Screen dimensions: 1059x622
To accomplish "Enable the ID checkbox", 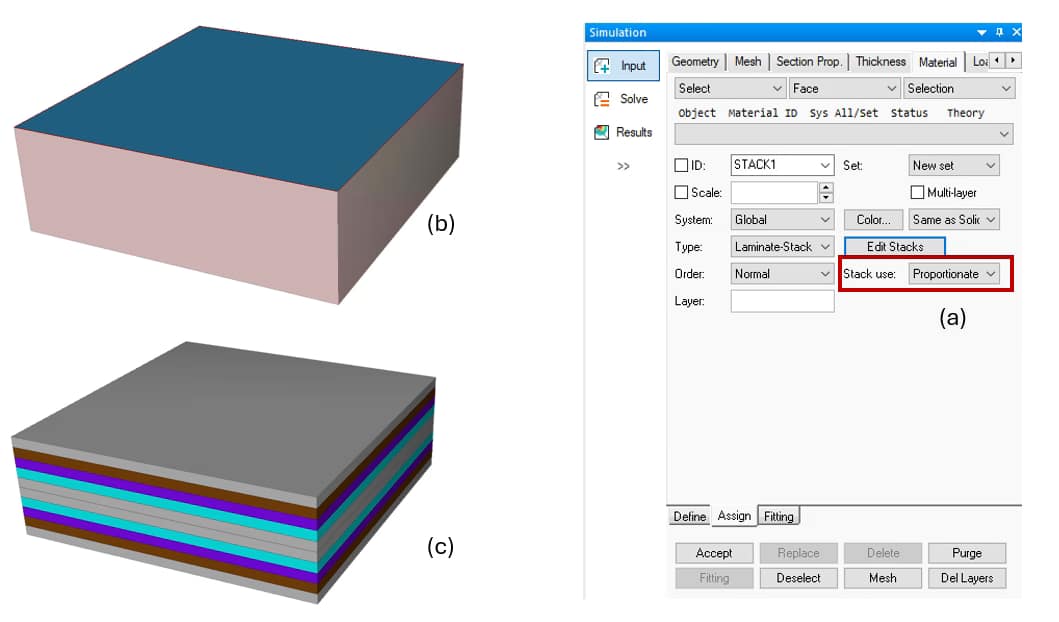I will coord(682,165).
